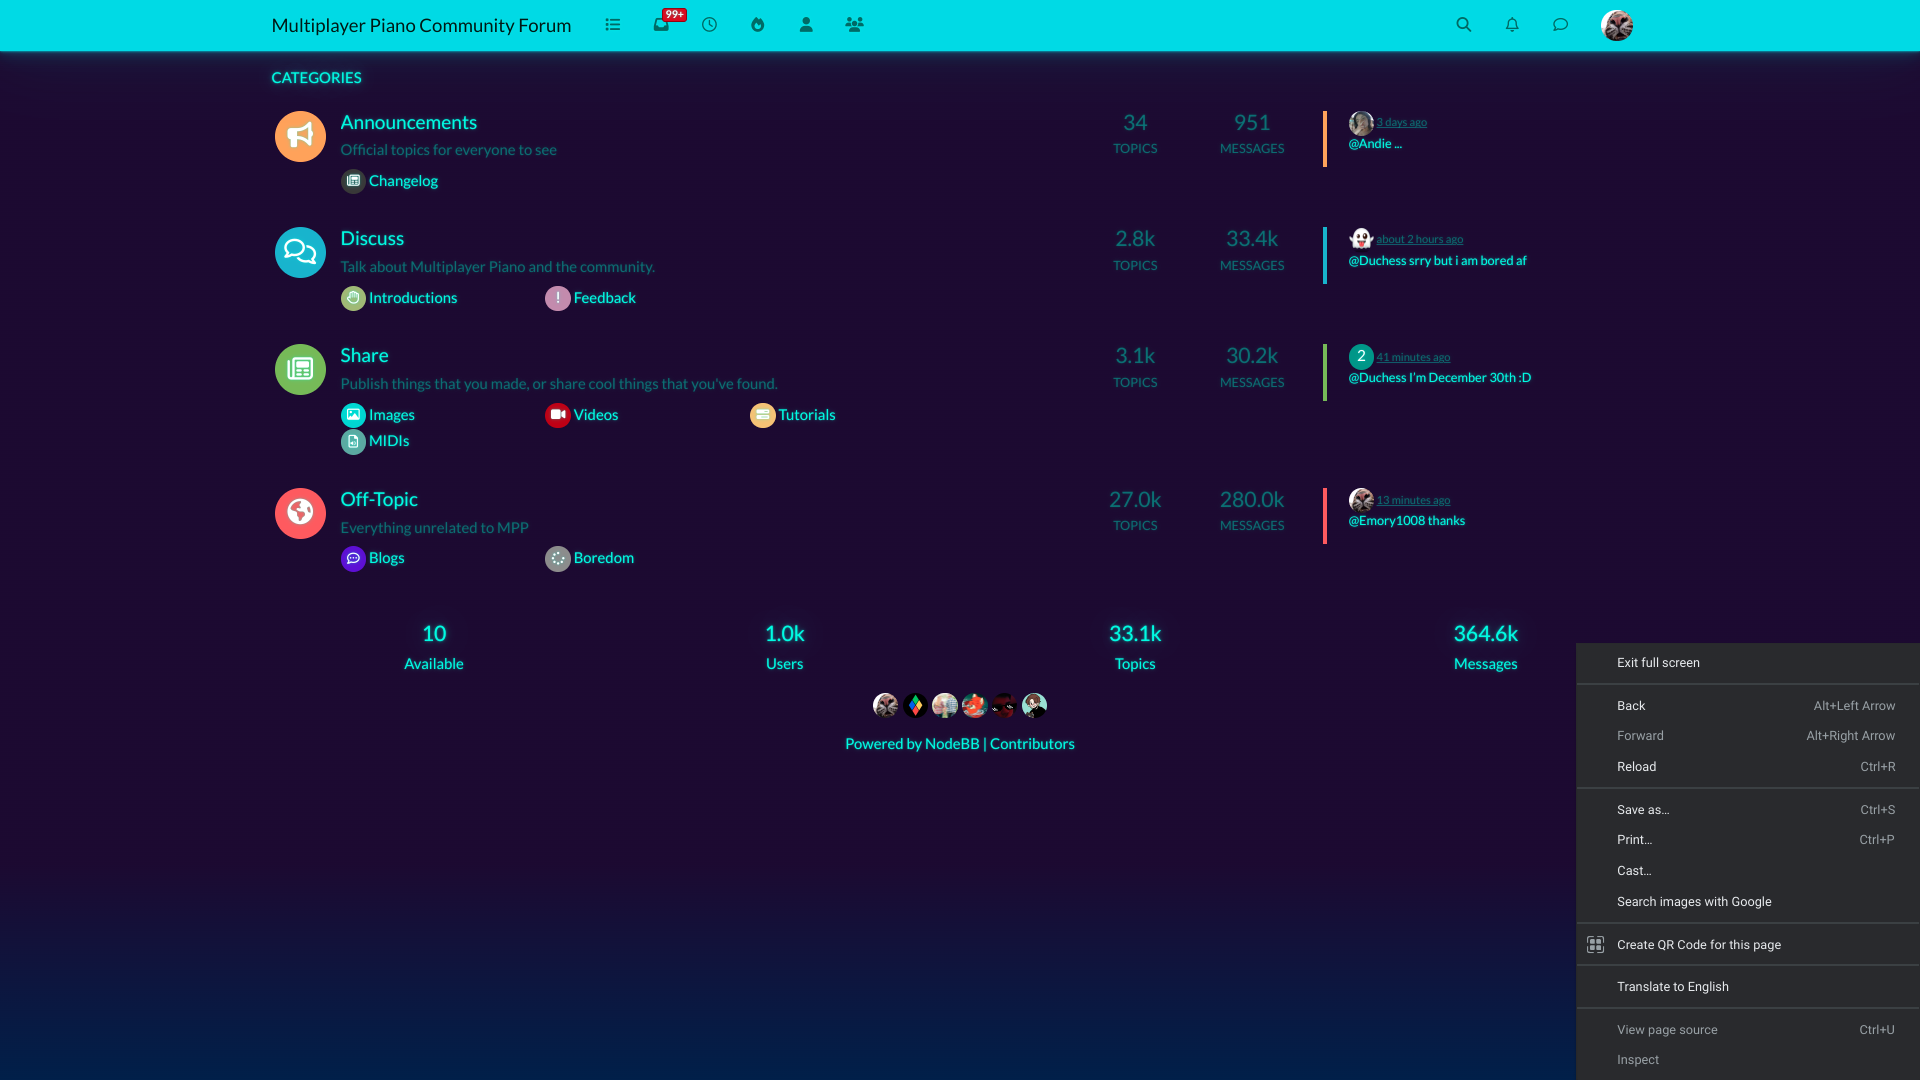Image resolution: width=1920 pixels, height=1080 pixels.
Task: Click the search magnifier icon
Action: pyautogui.click(x=1463, y=25)
